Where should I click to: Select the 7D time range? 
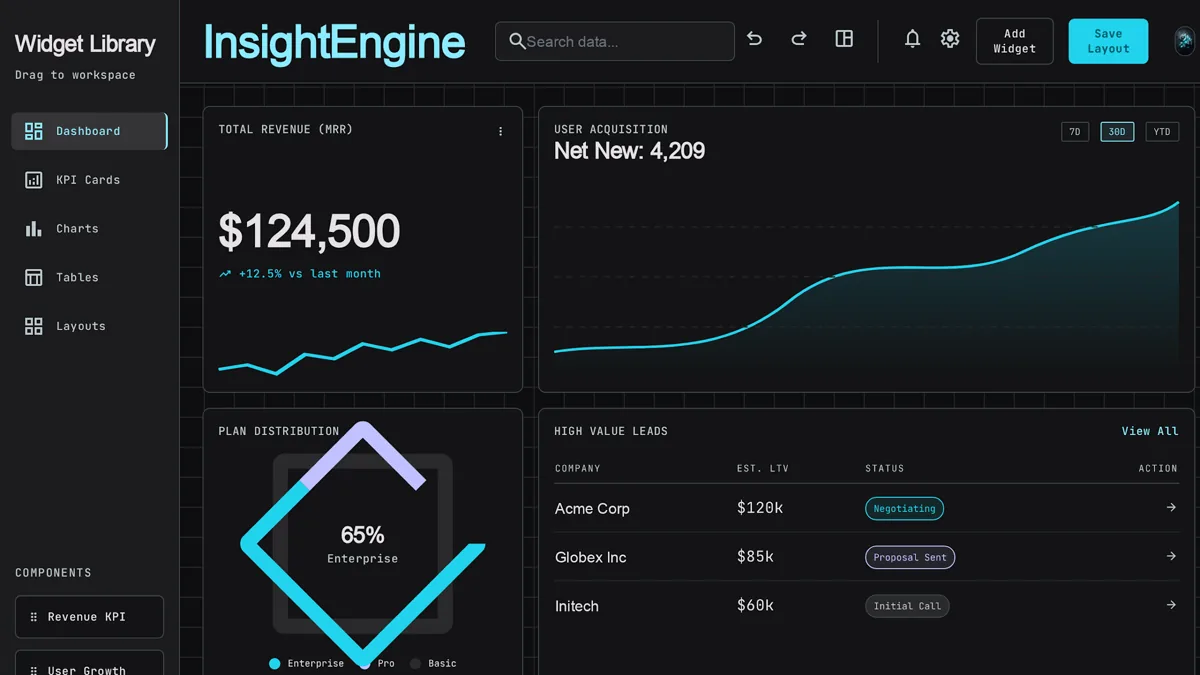coord(1075,132)
